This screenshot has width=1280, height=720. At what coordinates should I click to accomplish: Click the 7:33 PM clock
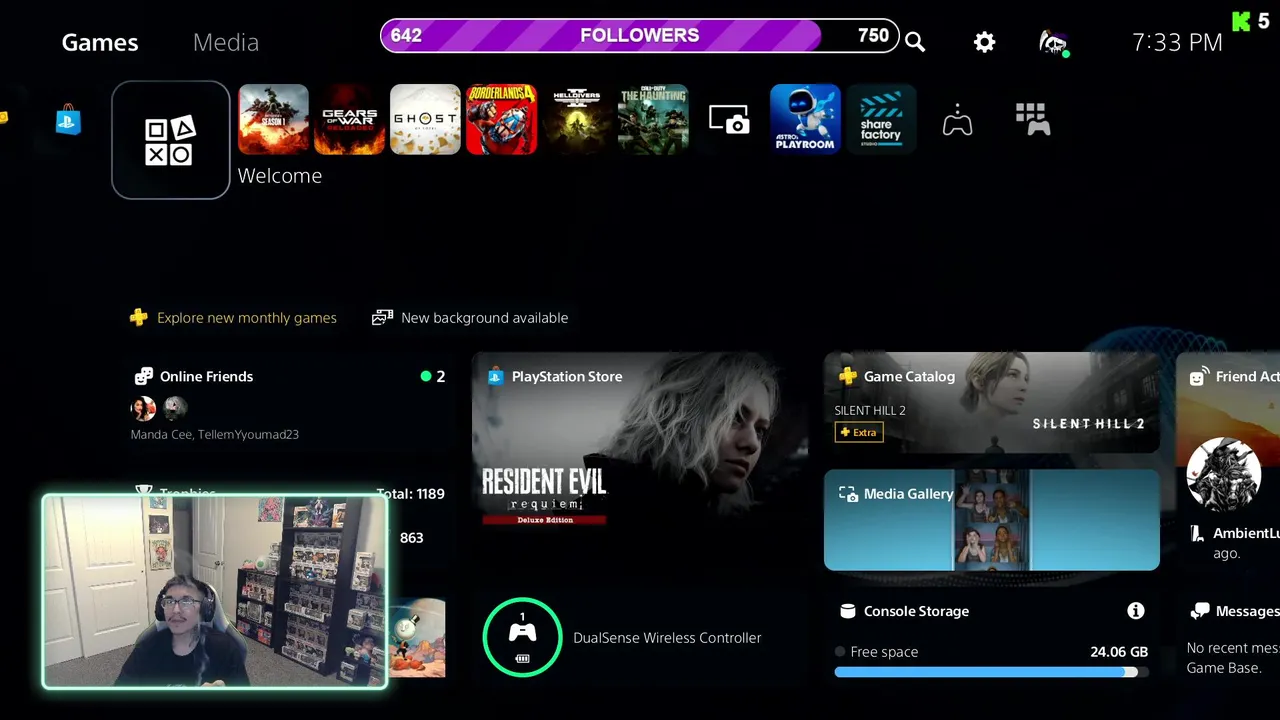pos(1177,42)
